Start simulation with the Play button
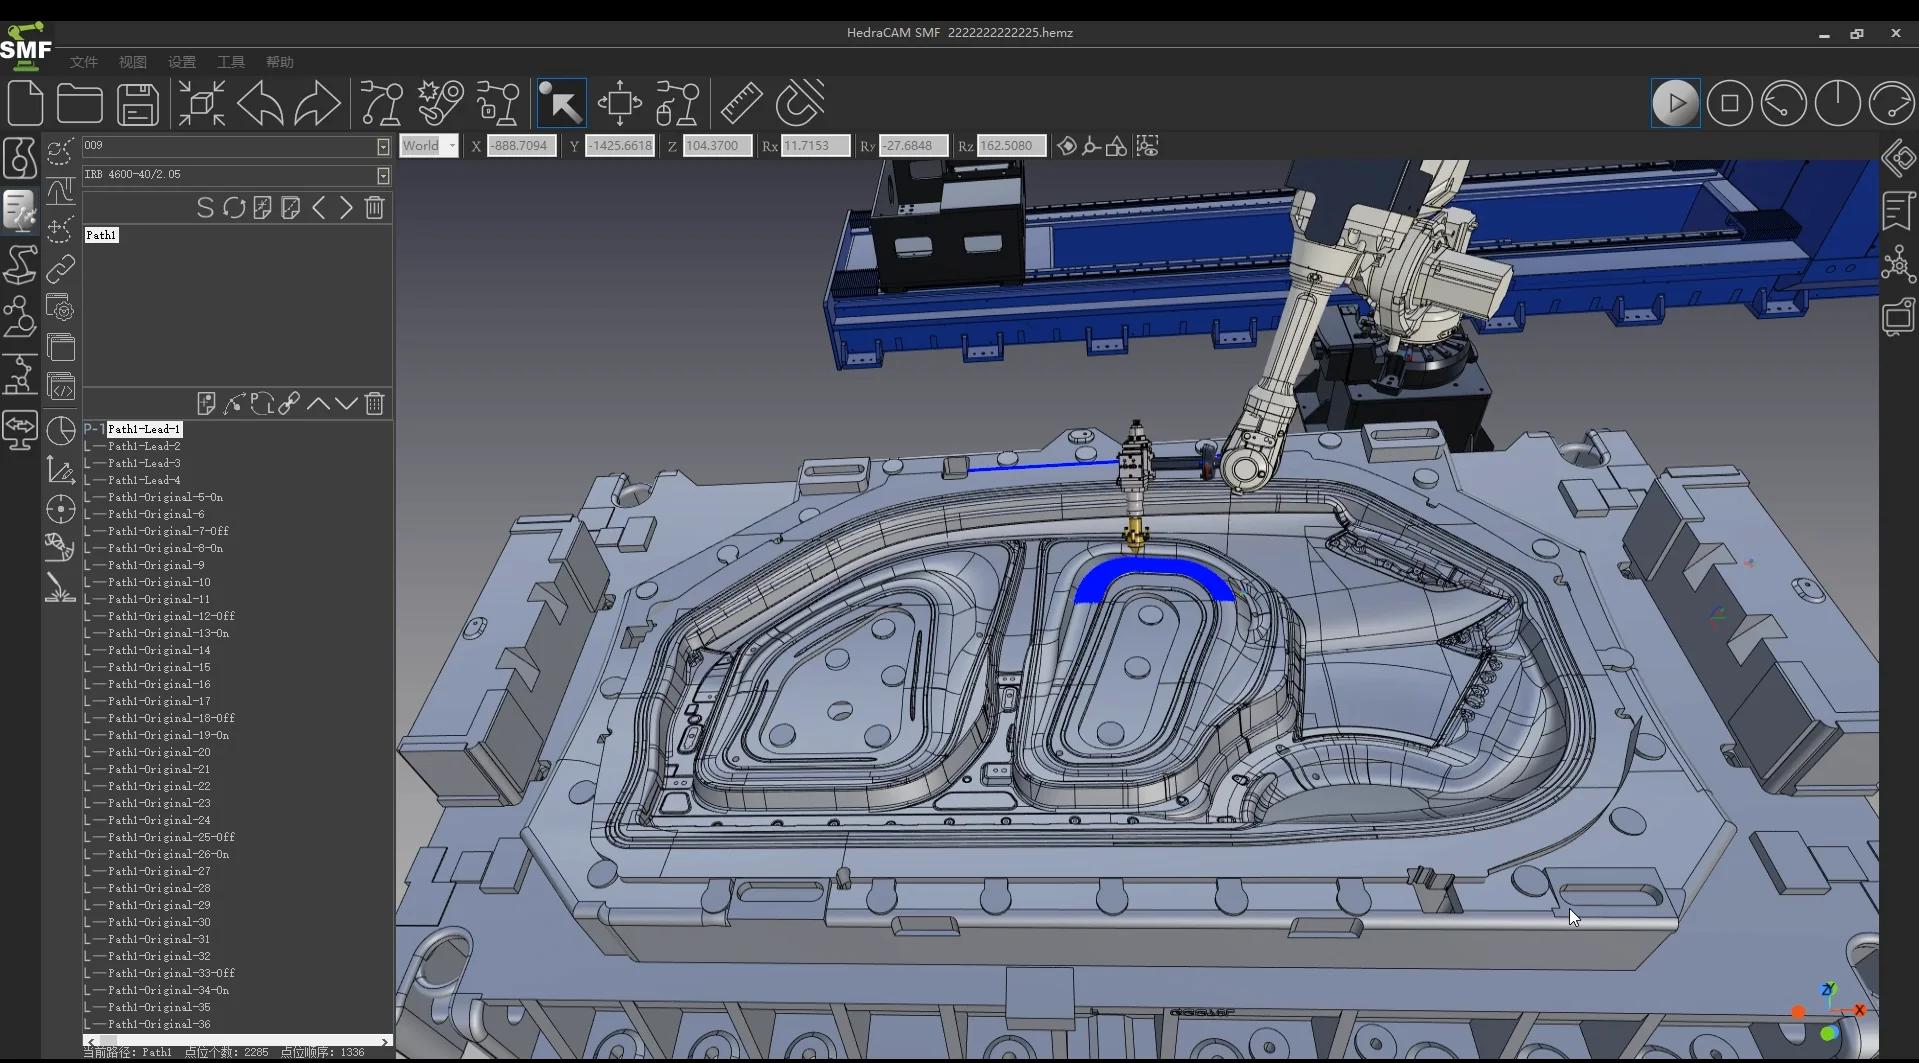Screen dimensions: 1919x1063 [1675, 103]
